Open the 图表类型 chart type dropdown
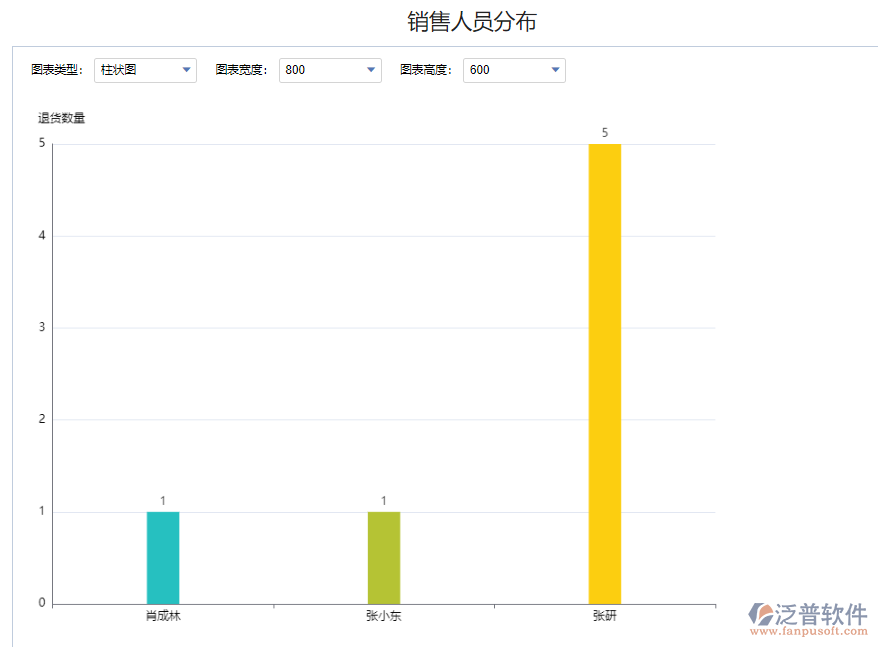878x647 pixels. (145, 70)
